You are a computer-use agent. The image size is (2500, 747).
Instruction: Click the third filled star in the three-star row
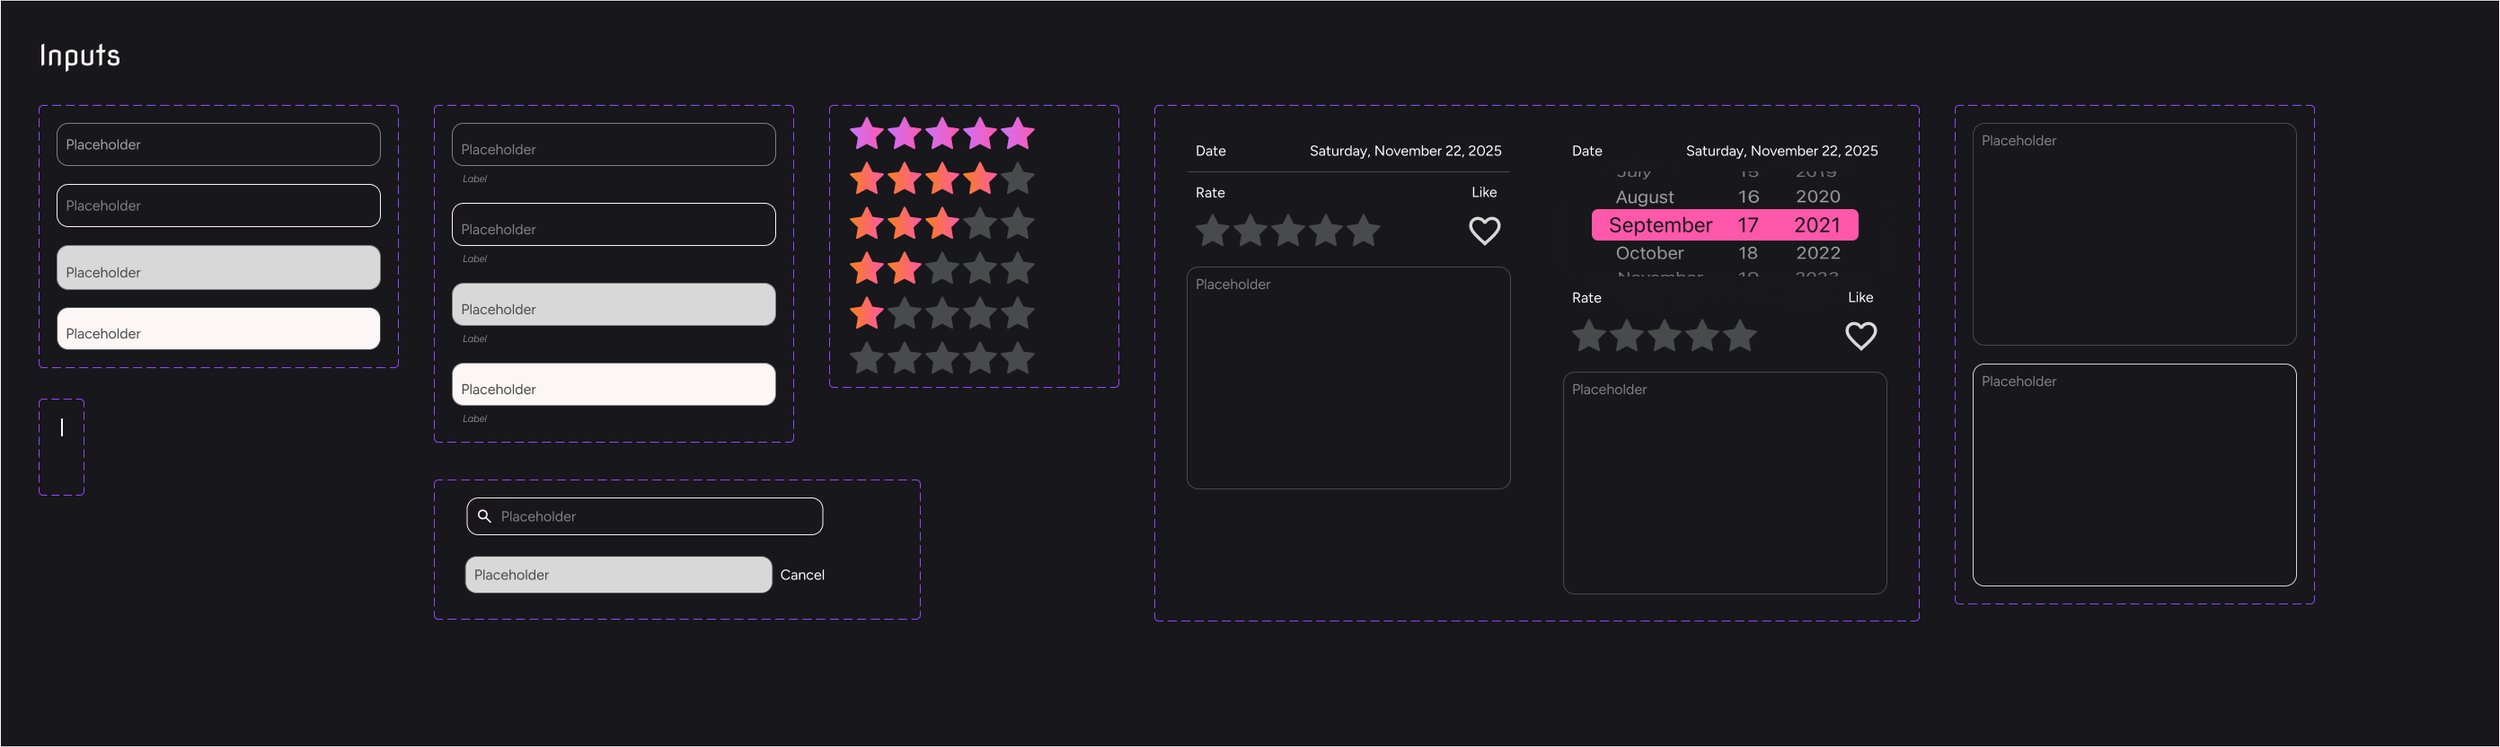coord(942,224)
